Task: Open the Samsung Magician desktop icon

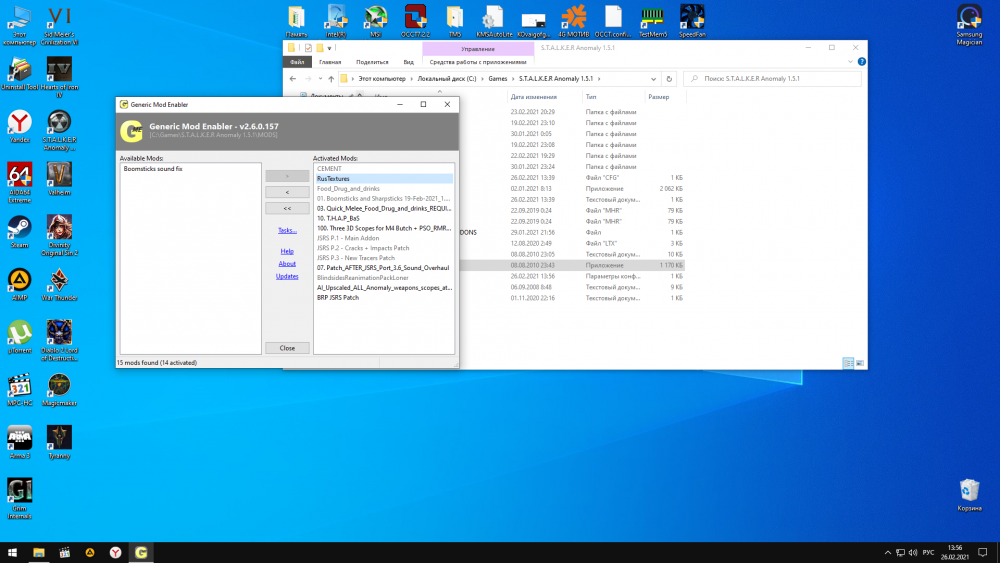Action: coord(969,18)
